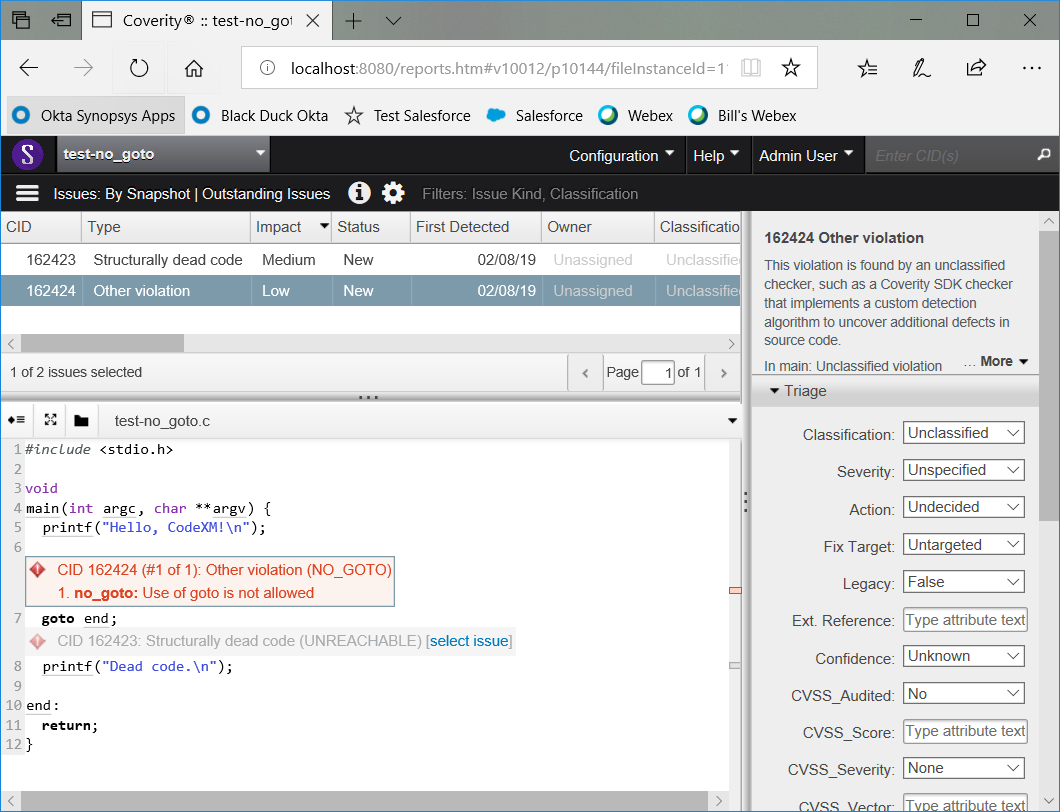
Task: Open view settings gear
Action: [x=393, y=193]
